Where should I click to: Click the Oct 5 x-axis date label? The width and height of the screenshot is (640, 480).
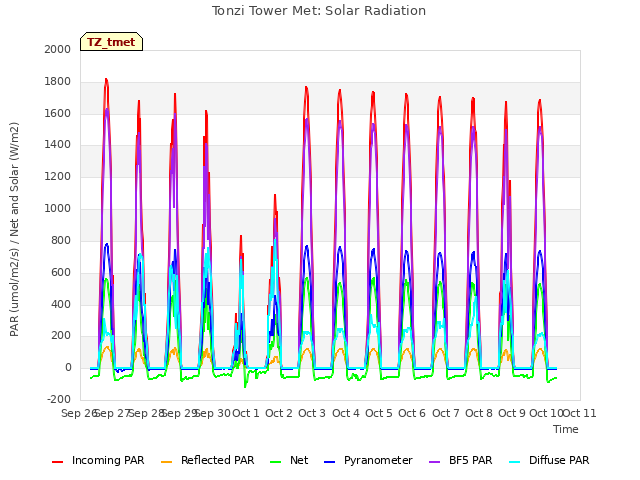379,413
